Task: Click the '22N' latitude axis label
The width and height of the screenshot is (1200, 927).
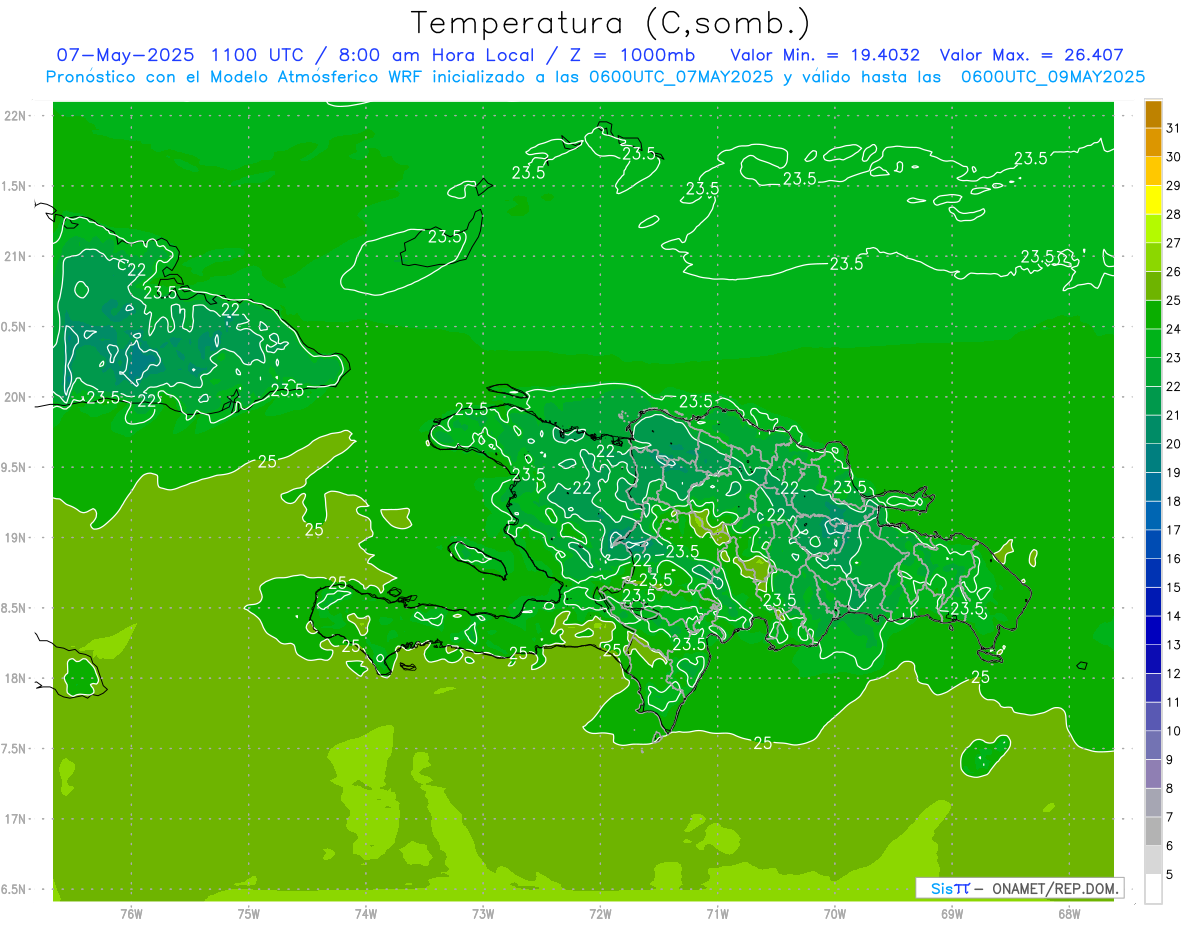Action: point(15,116)
